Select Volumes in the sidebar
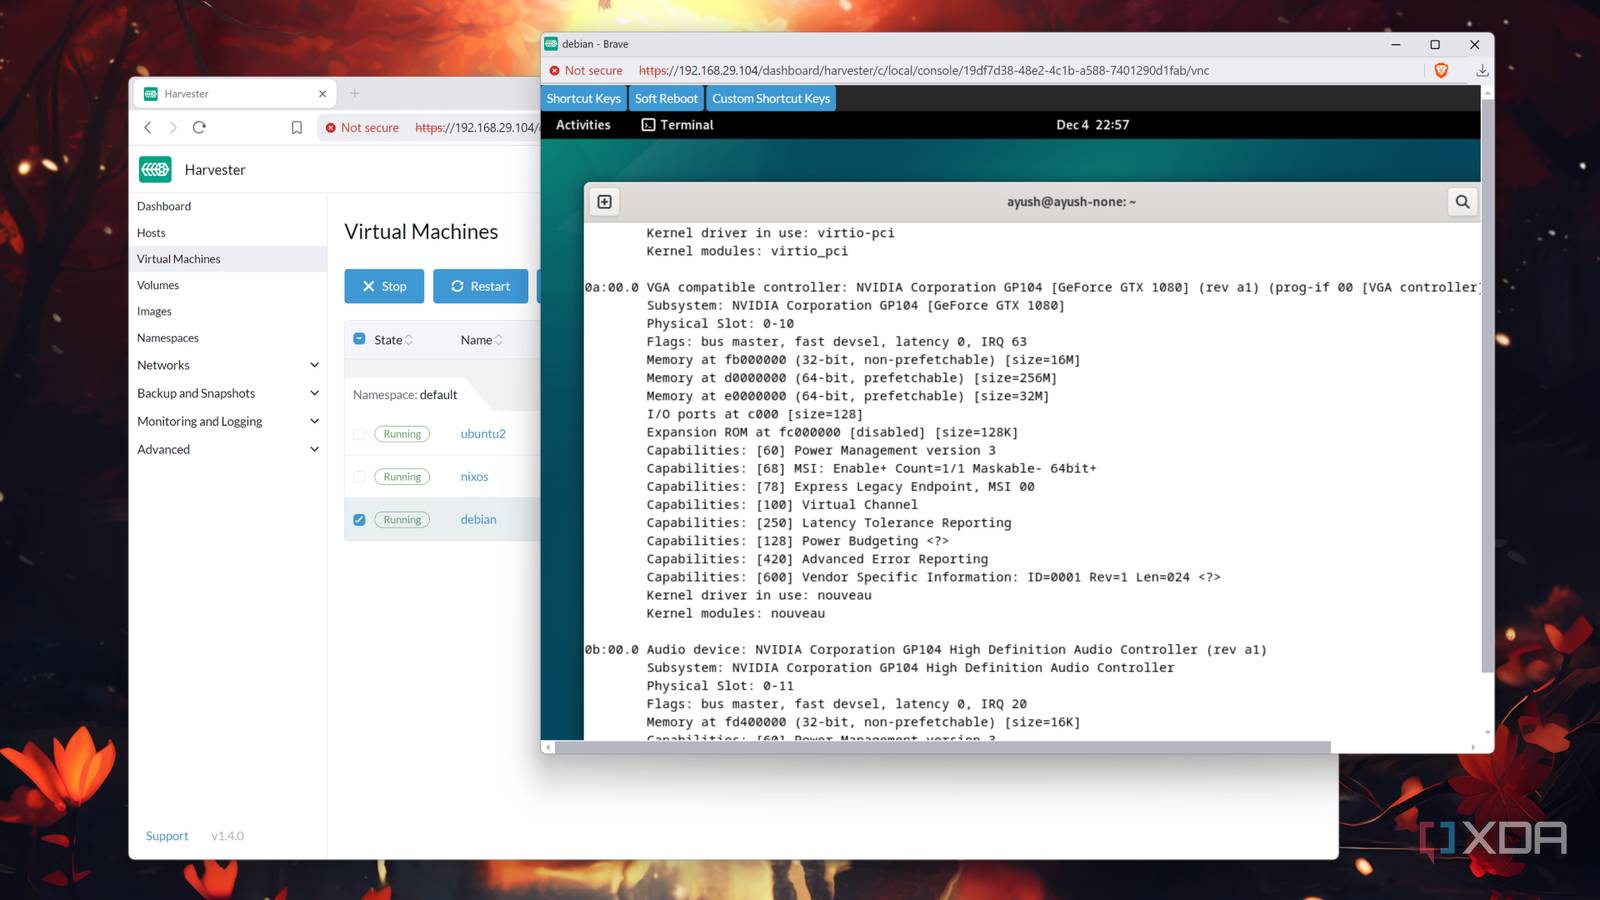 (x=158, y=285)
